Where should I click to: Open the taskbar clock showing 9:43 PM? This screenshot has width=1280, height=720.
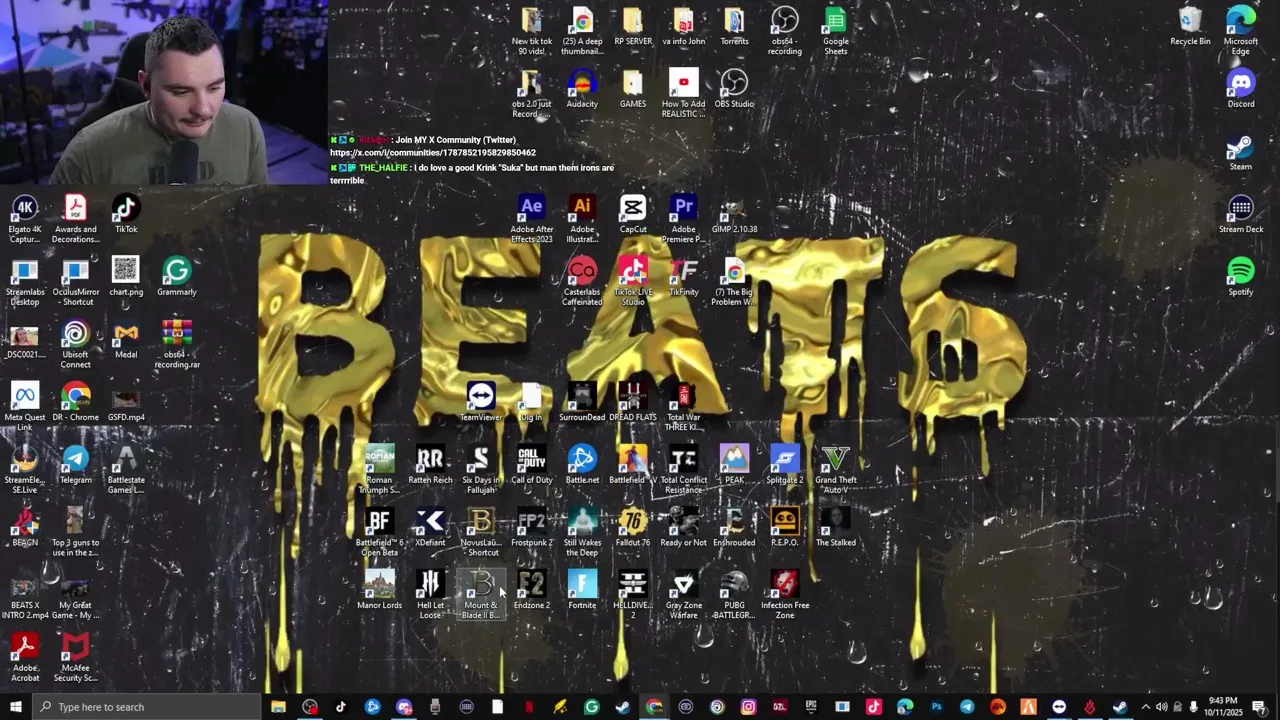click(1223, 707)
